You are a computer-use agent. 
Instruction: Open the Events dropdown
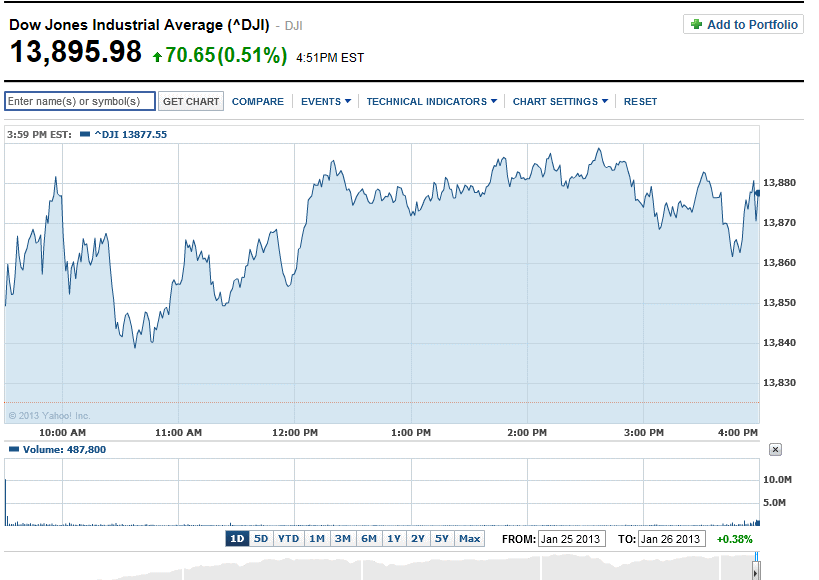(x=326, y=101)
